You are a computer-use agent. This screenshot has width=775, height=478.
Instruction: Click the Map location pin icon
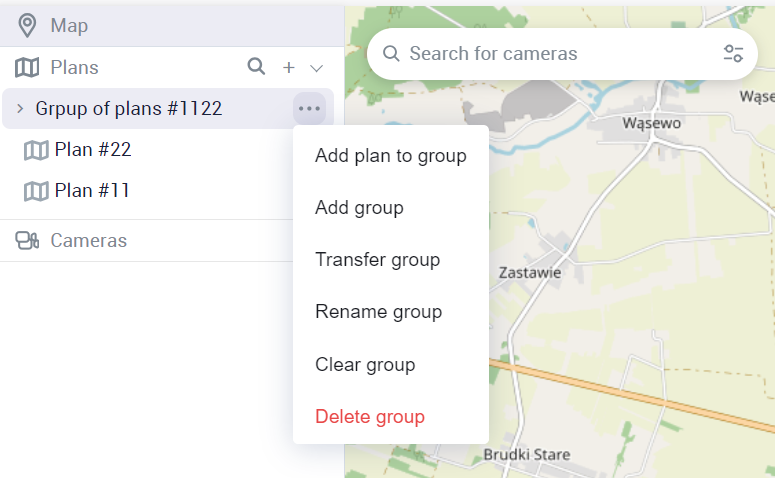(x=27, y=25)
